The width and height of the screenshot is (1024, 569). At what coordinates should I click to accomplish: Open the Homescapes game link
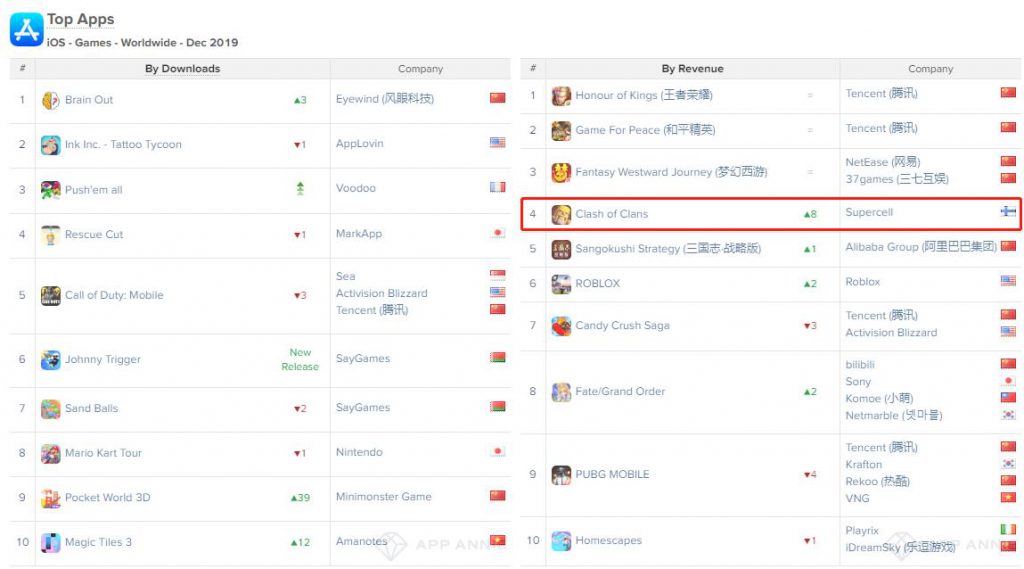point(609,540)
